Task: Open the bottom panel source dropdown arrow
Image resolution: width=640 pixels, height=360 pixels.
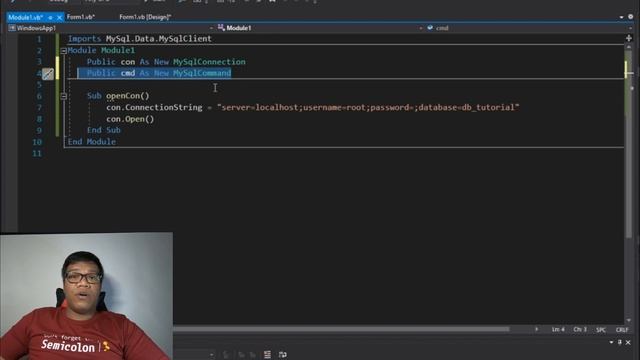Action: coord(211,355)
